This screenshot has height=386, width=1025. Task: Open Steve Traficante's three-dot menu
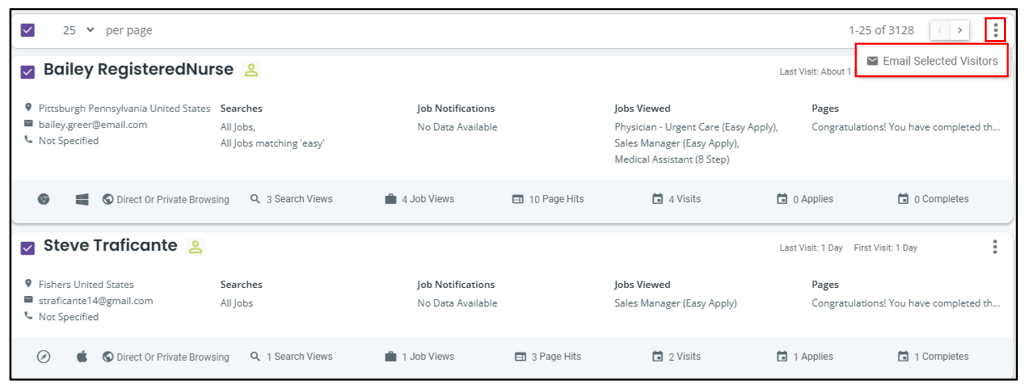coord(995,247)
